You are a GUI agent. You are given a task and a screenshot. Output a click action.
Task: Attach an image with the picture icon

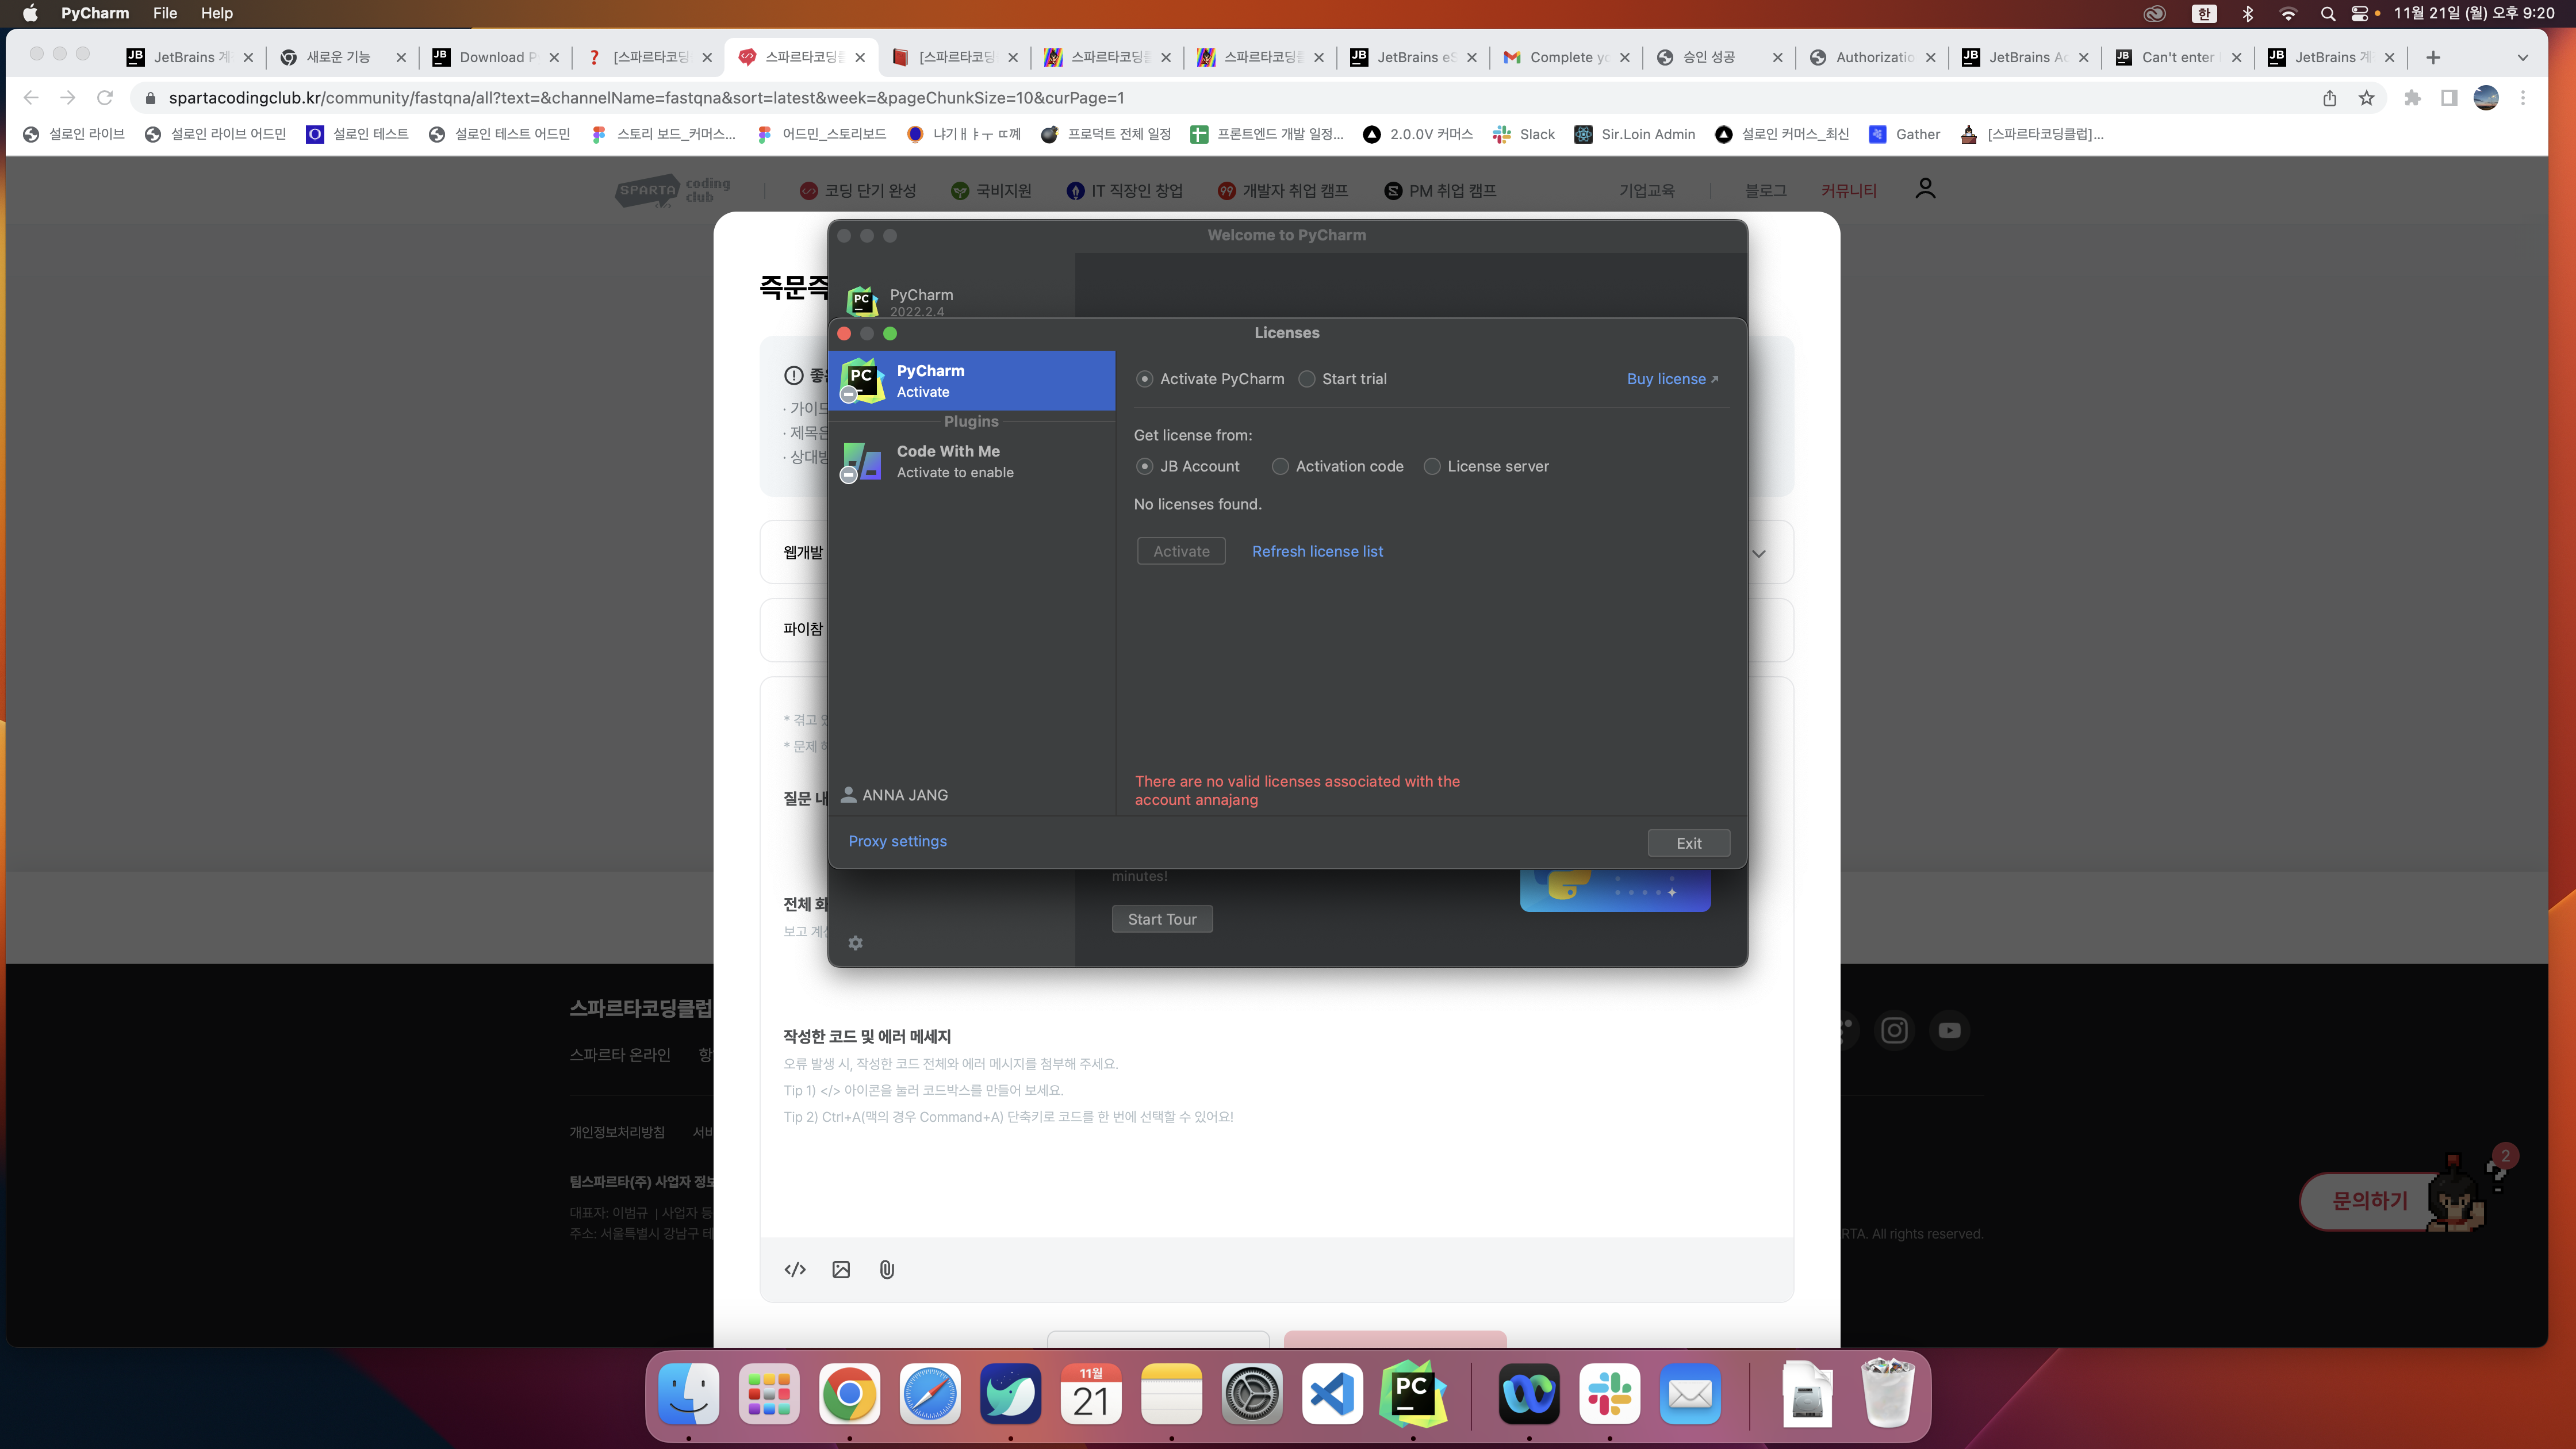[841, 1269]
